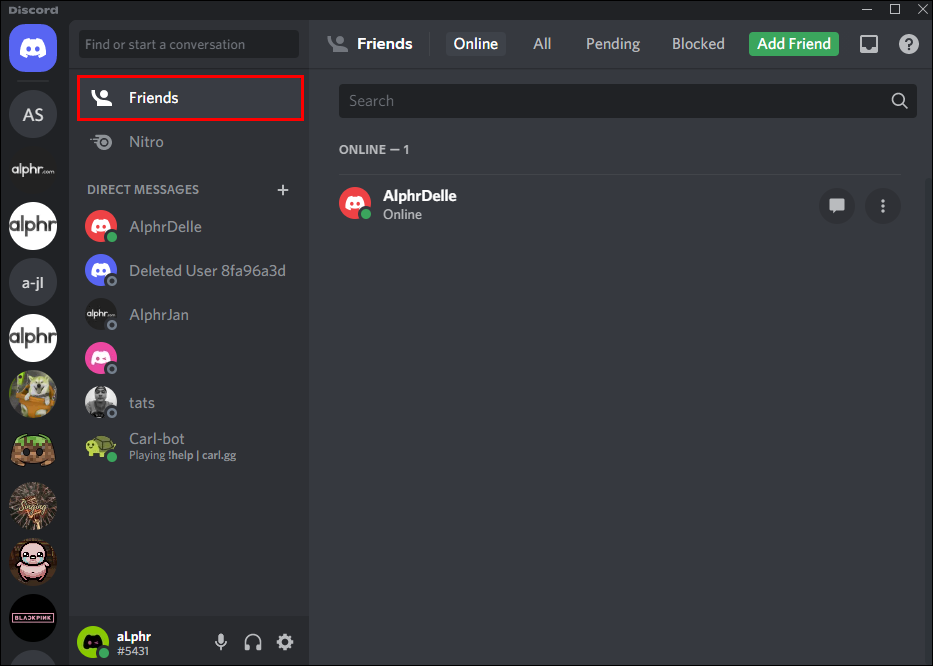Open DM with AlphrJan
Screen dimensions: 933x666
tap(190, 315)
